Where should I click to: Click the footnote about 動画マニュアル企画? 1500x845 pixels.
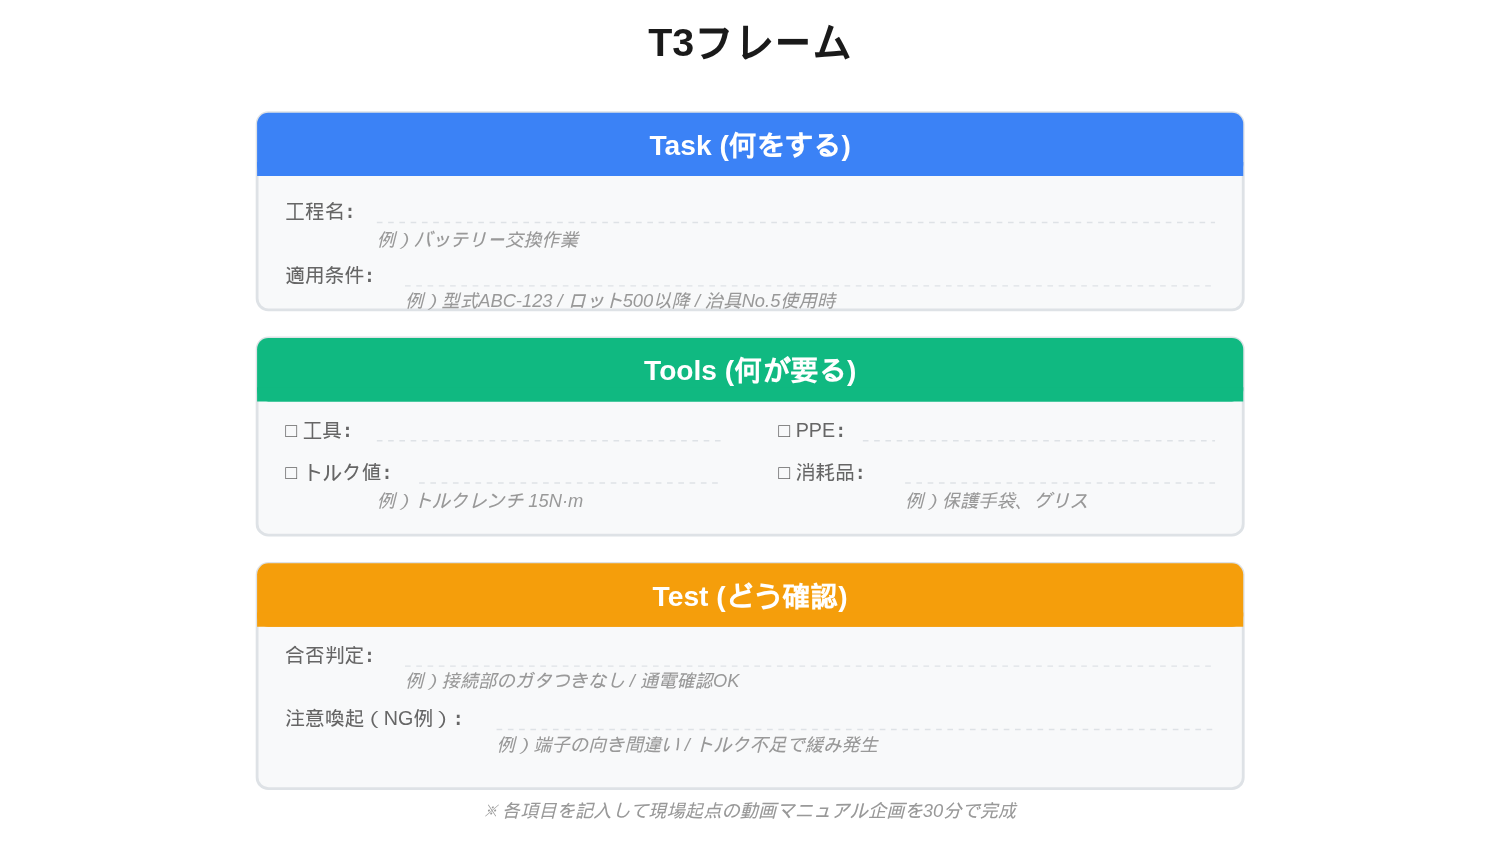pyautogui.click(x=750, y=811)
